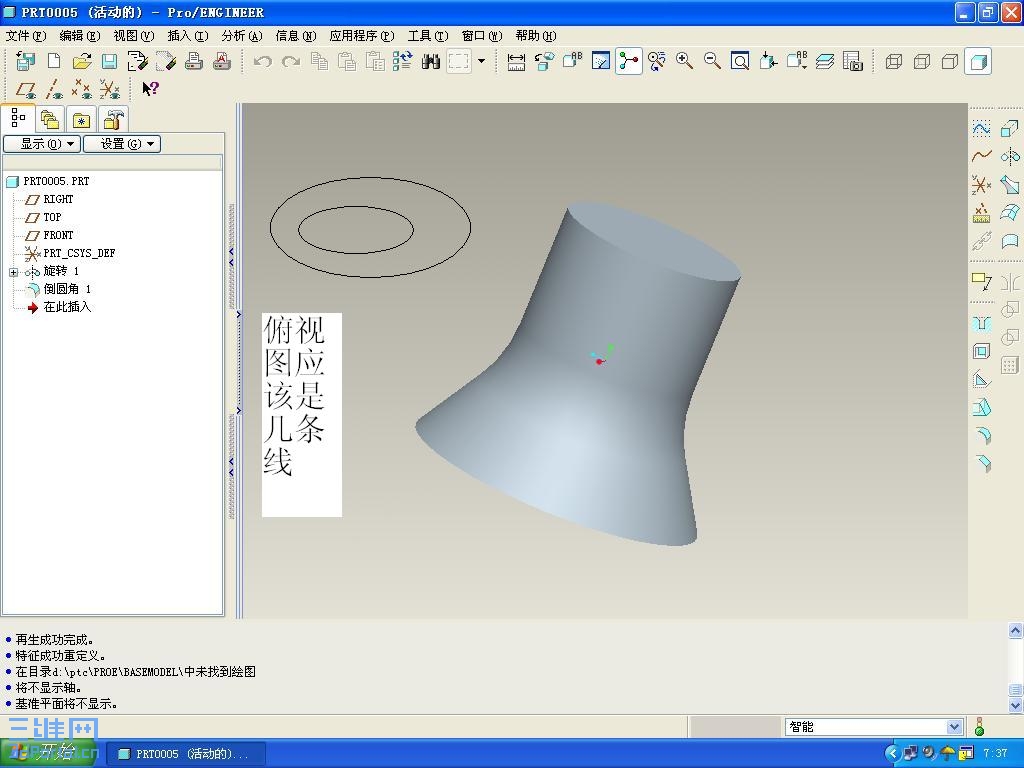Switch to the favorites tab
This screenshot has width=1024, height=768.
pyautogui.click(x=81, y=120)
